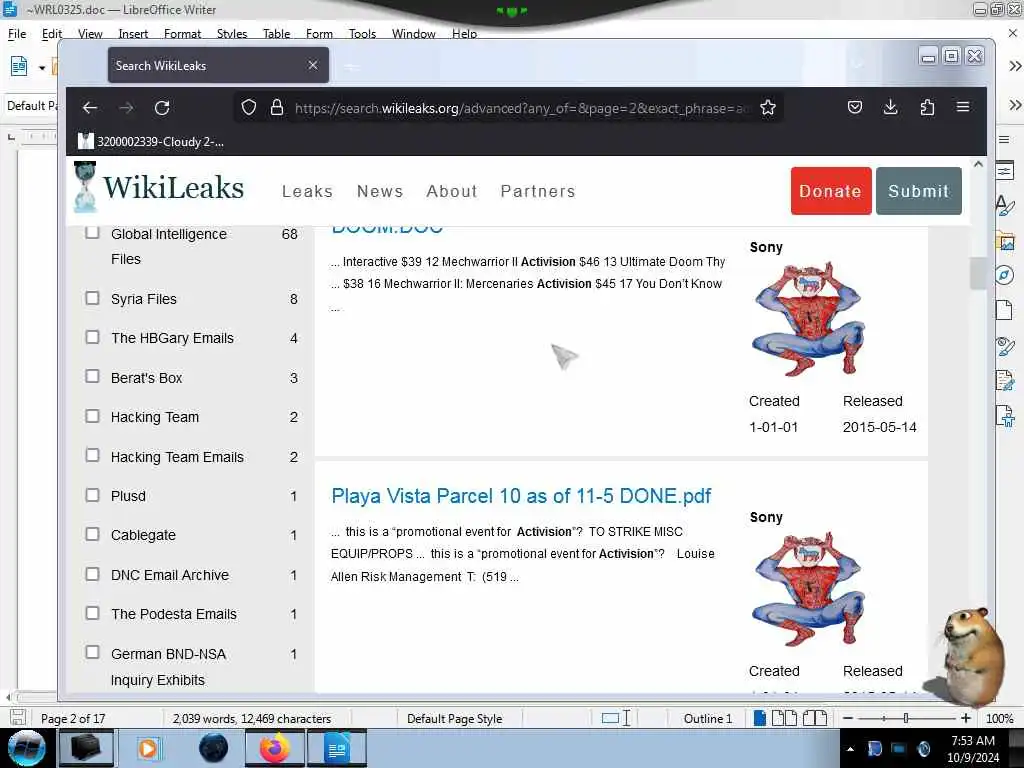
Task: Open Default Paragraph Style combo box
Action: (x=32, y=106)
